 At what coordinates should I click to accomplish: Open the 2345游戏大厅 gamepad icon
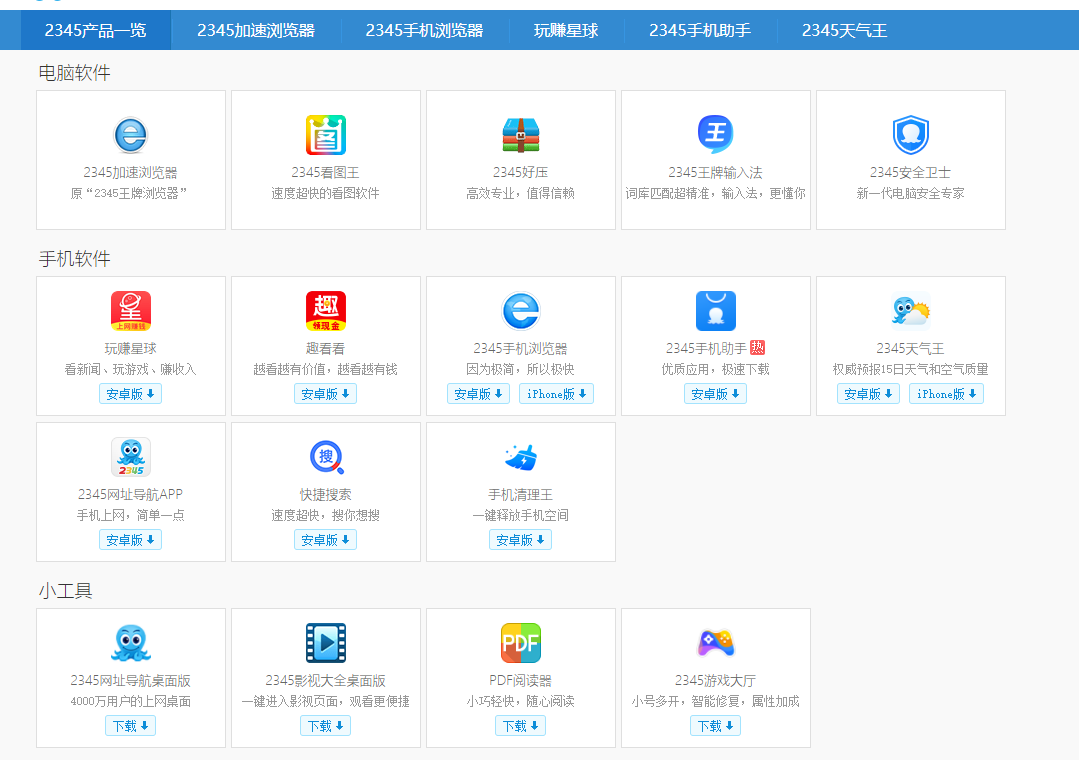click(x=715, y=643)
